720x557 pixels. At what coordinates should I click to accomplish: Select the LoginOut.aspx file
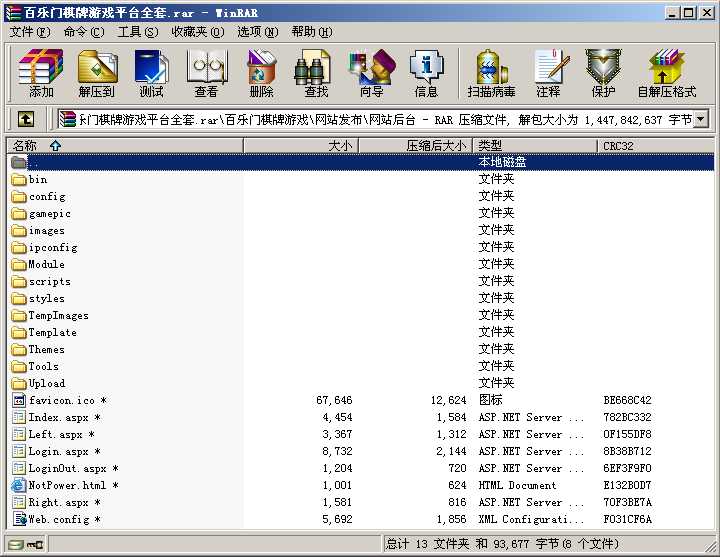(x=361, y=468)
